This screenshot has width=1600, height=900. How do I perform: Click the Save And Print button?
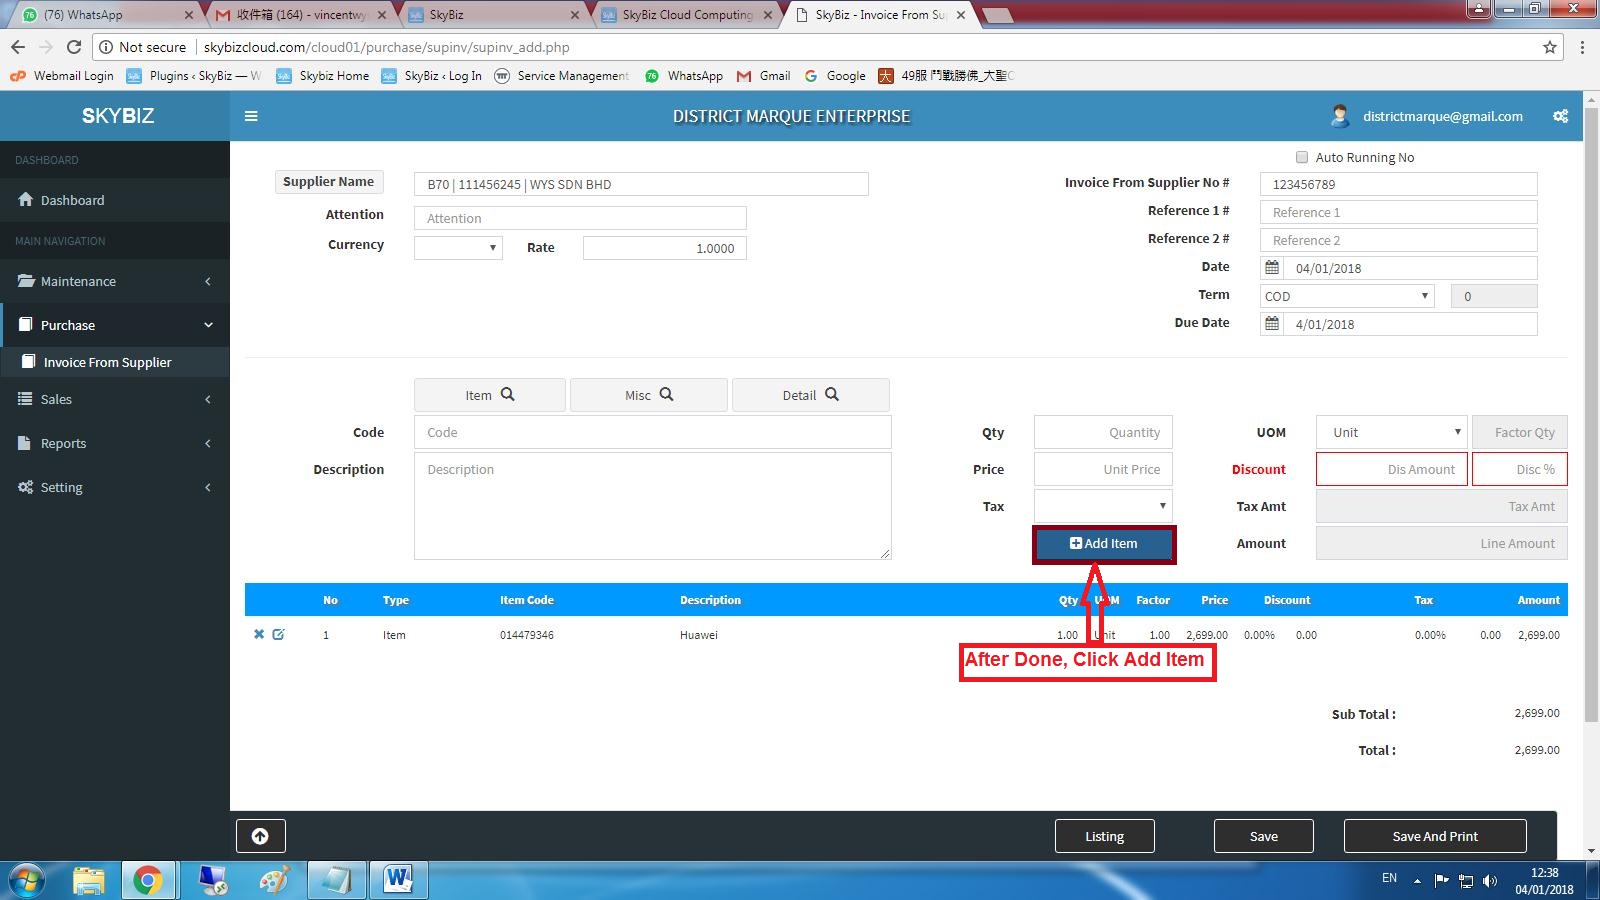click(1434, 836)
